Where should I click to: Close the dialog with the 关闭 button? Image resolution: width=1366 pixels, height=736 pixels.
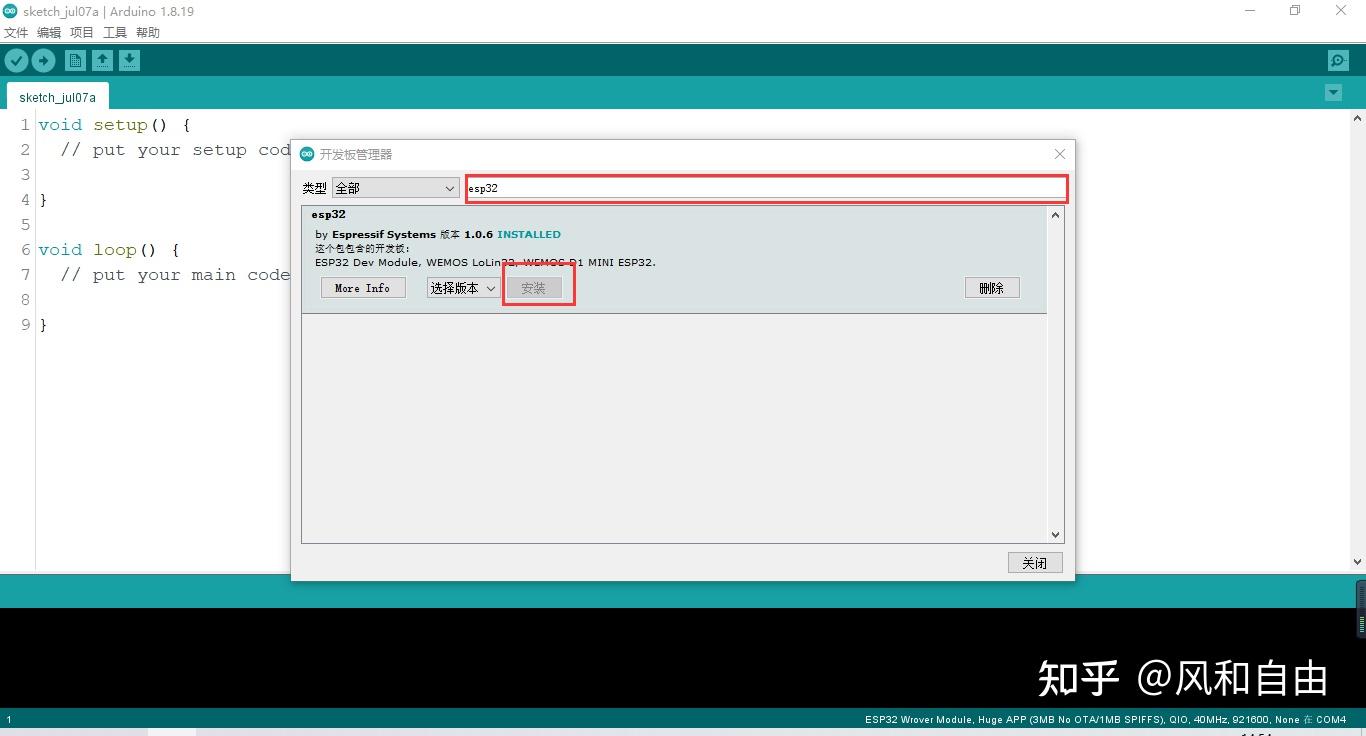click(x=1034, y=562)
